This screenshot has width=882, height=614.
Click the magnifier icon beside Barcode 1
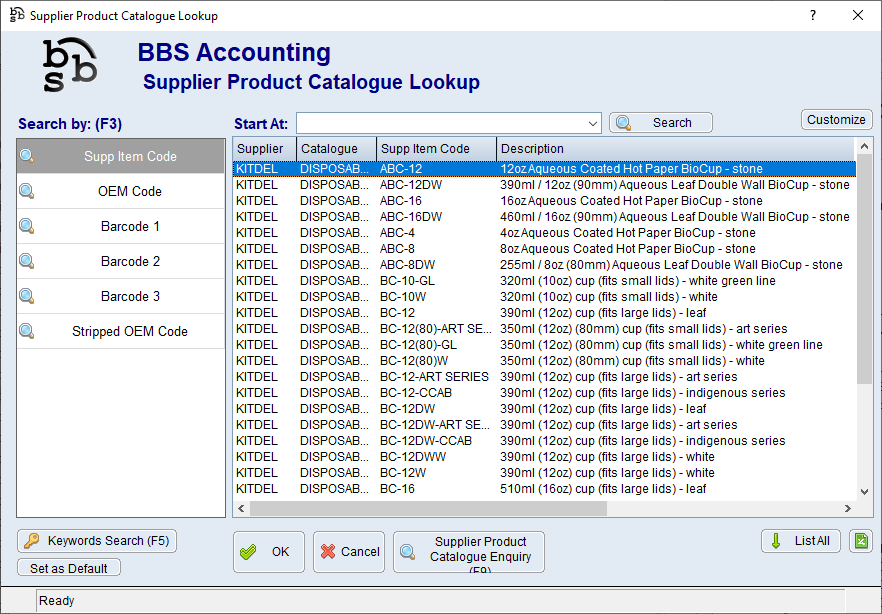(x=27, y=226)
